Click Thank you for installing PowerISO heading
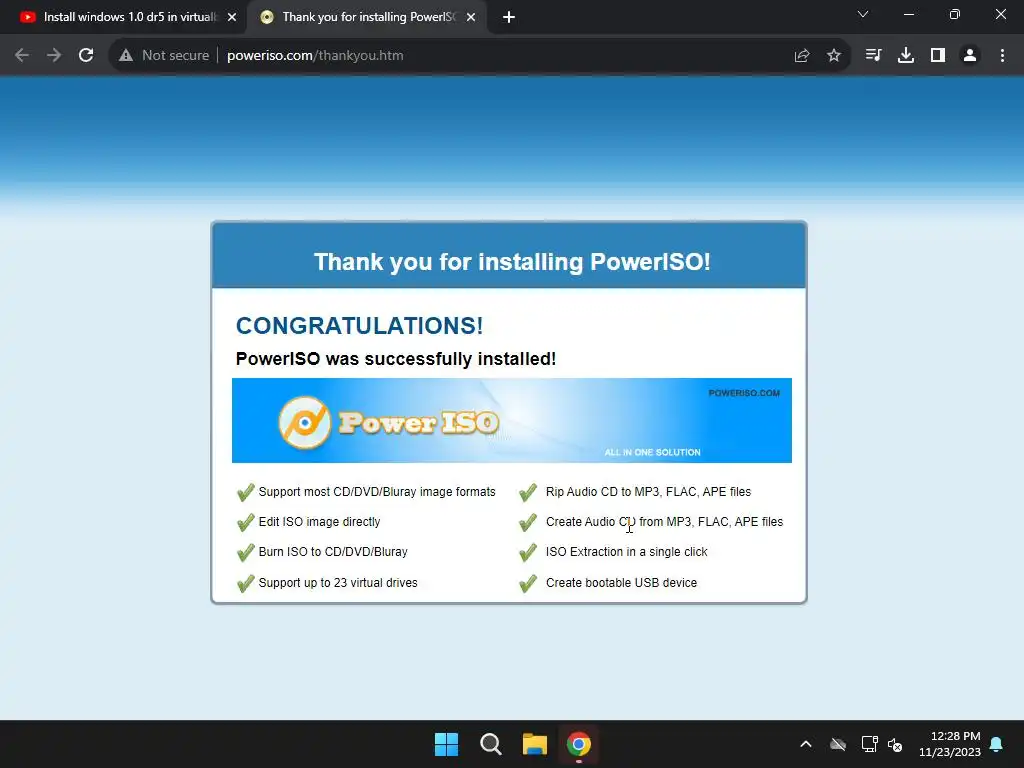1024x768 pixels. tap(512, 262)
